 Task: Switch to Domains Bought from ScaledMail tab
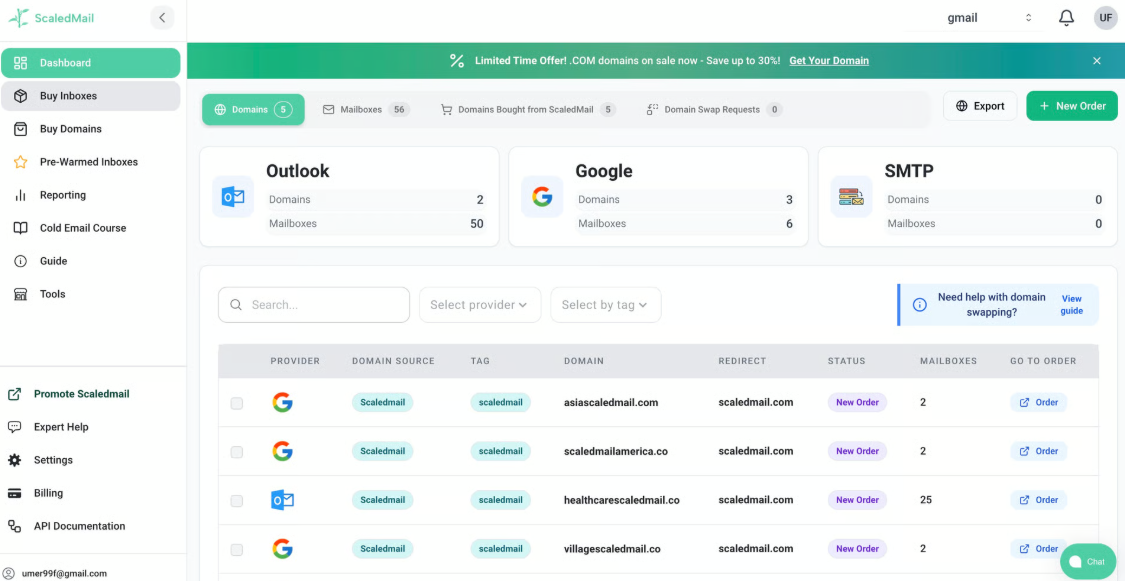coord(528,110)
